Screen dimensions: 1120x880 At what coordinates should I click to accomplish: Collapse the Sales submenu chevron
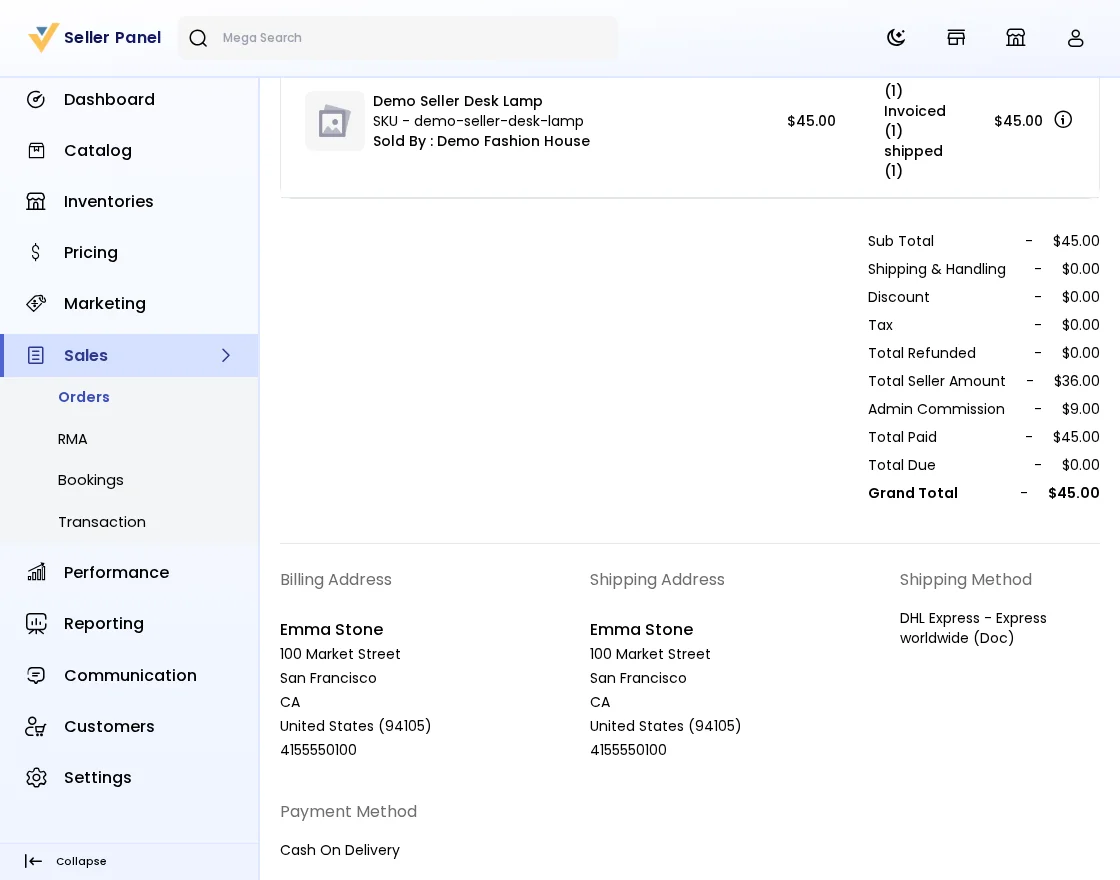(226, 355)
